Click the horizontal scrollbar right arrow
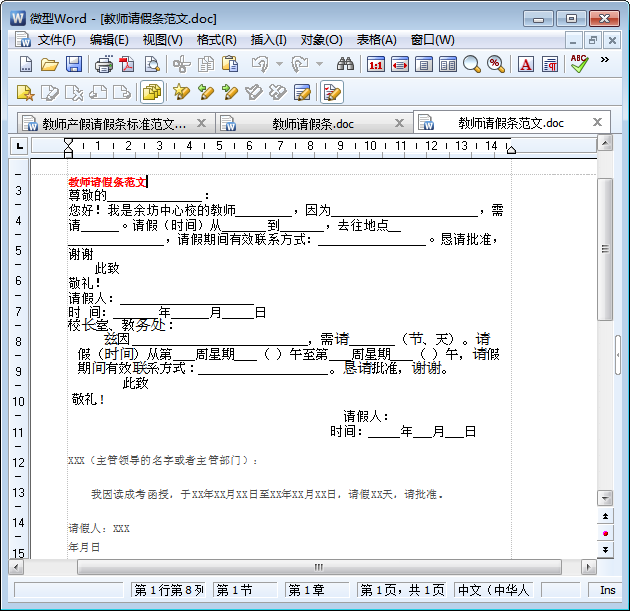The height and width of the screenshot is (611, 630). pyautogui.click(x=589, y=567)
